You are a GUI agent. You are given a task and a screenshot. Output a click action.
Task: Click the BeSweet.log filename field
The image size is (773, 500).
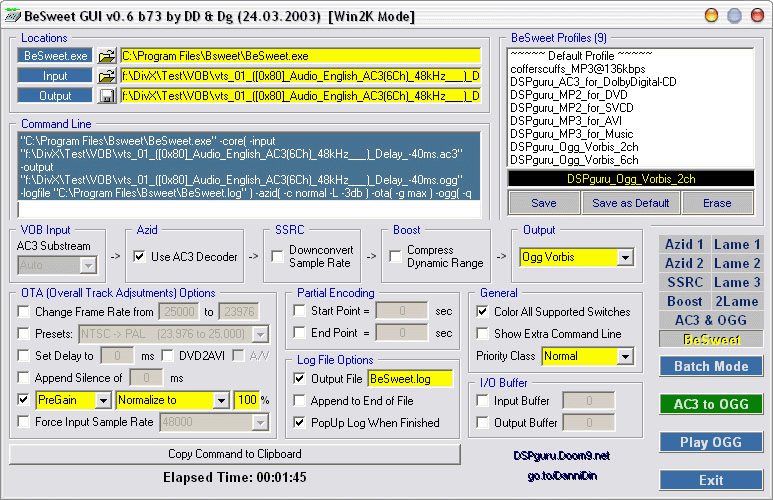click(x=410, y=379)
